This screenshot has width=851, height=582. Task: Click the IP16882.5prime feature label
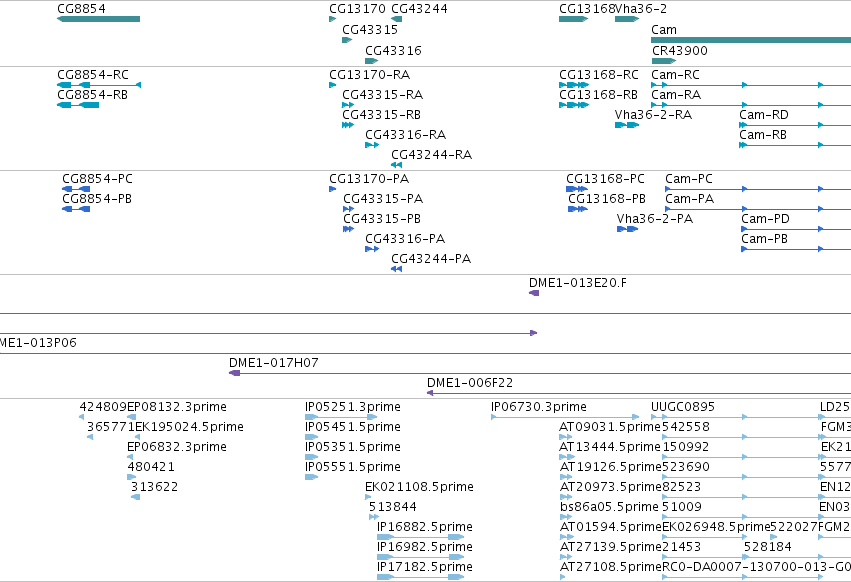(425, 527)
